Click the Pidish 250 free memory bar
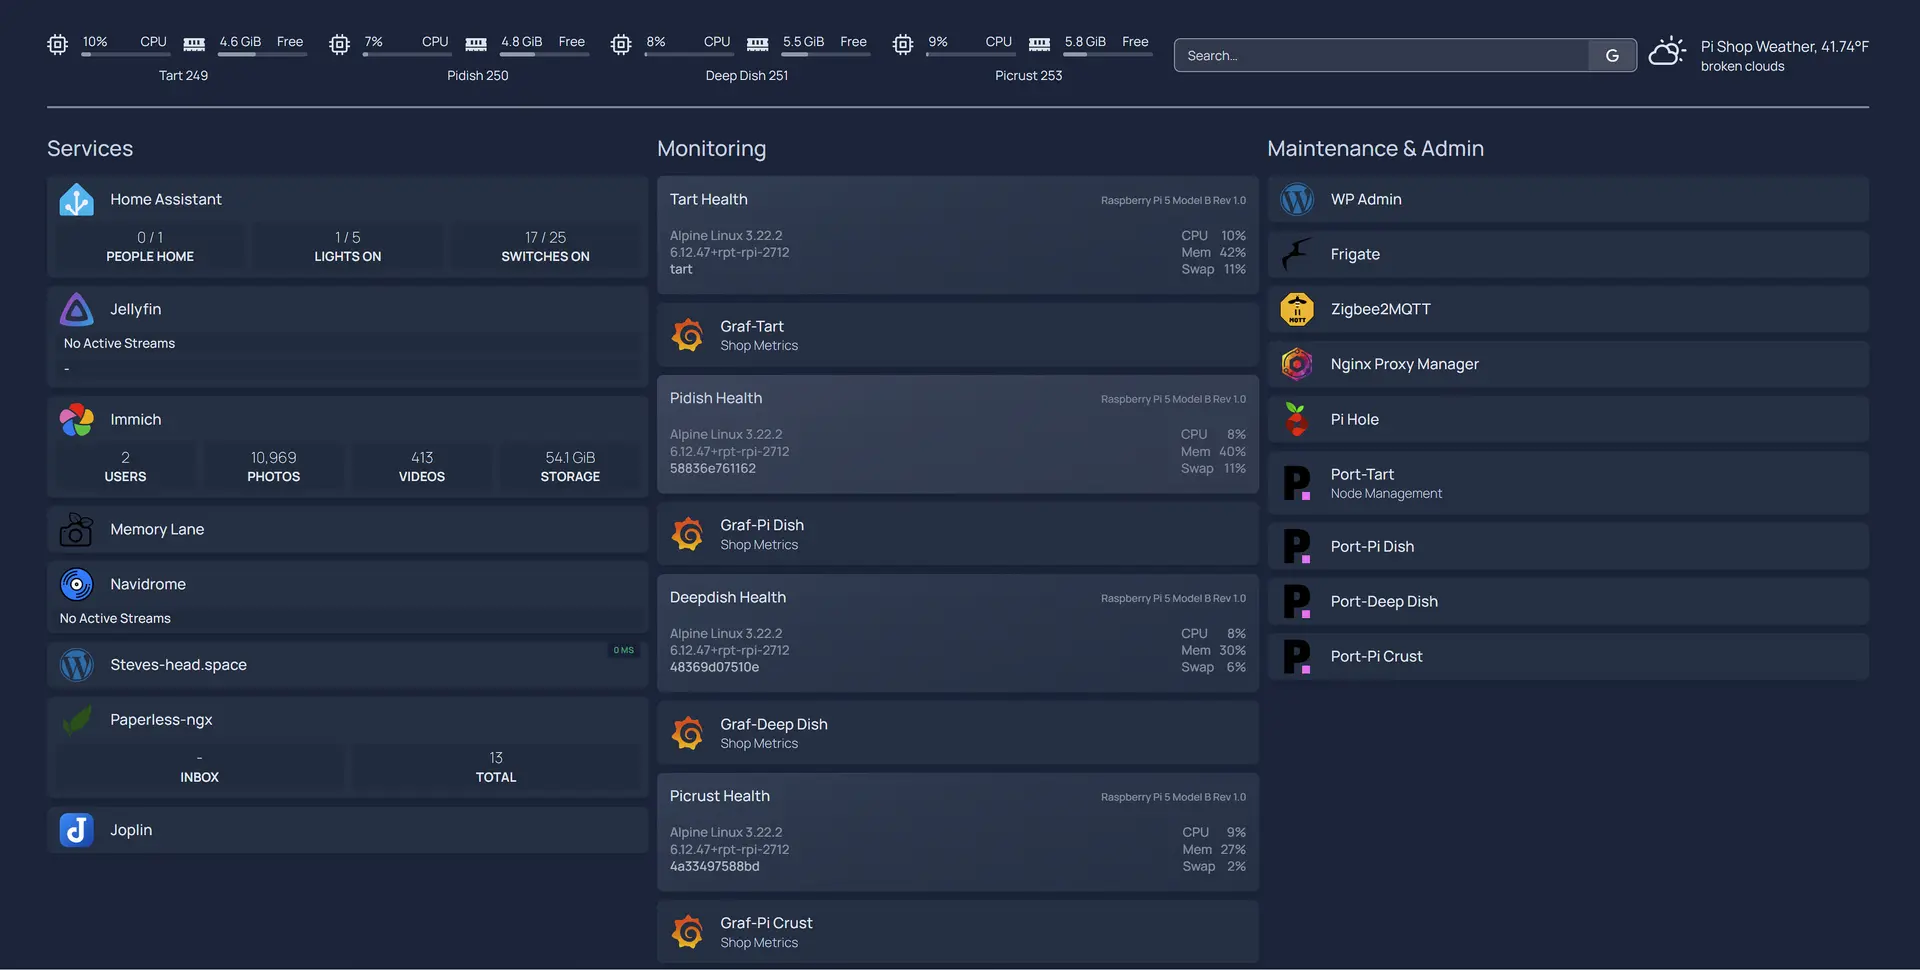The width and height of the screenshot is (1920, 970). point(544,54)
